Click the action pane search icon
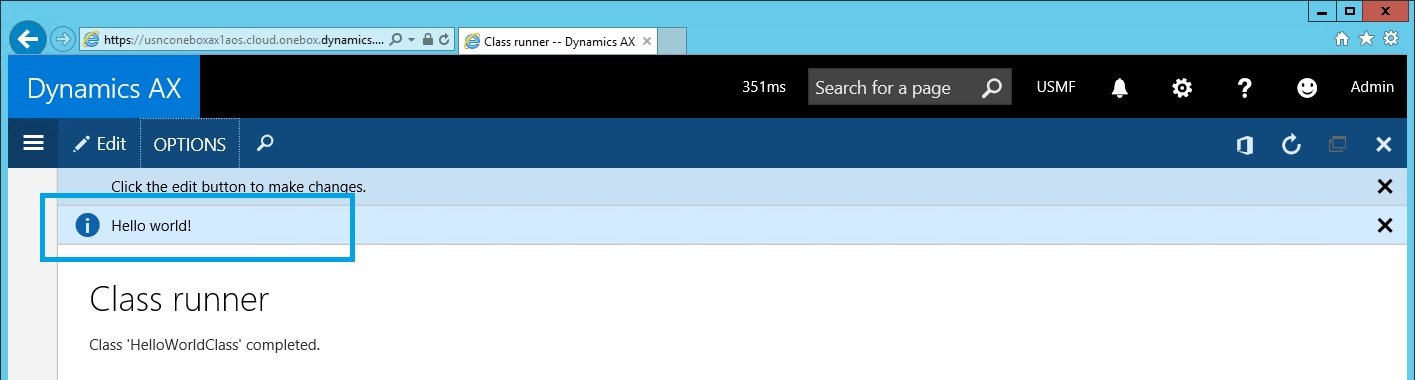 265,143
